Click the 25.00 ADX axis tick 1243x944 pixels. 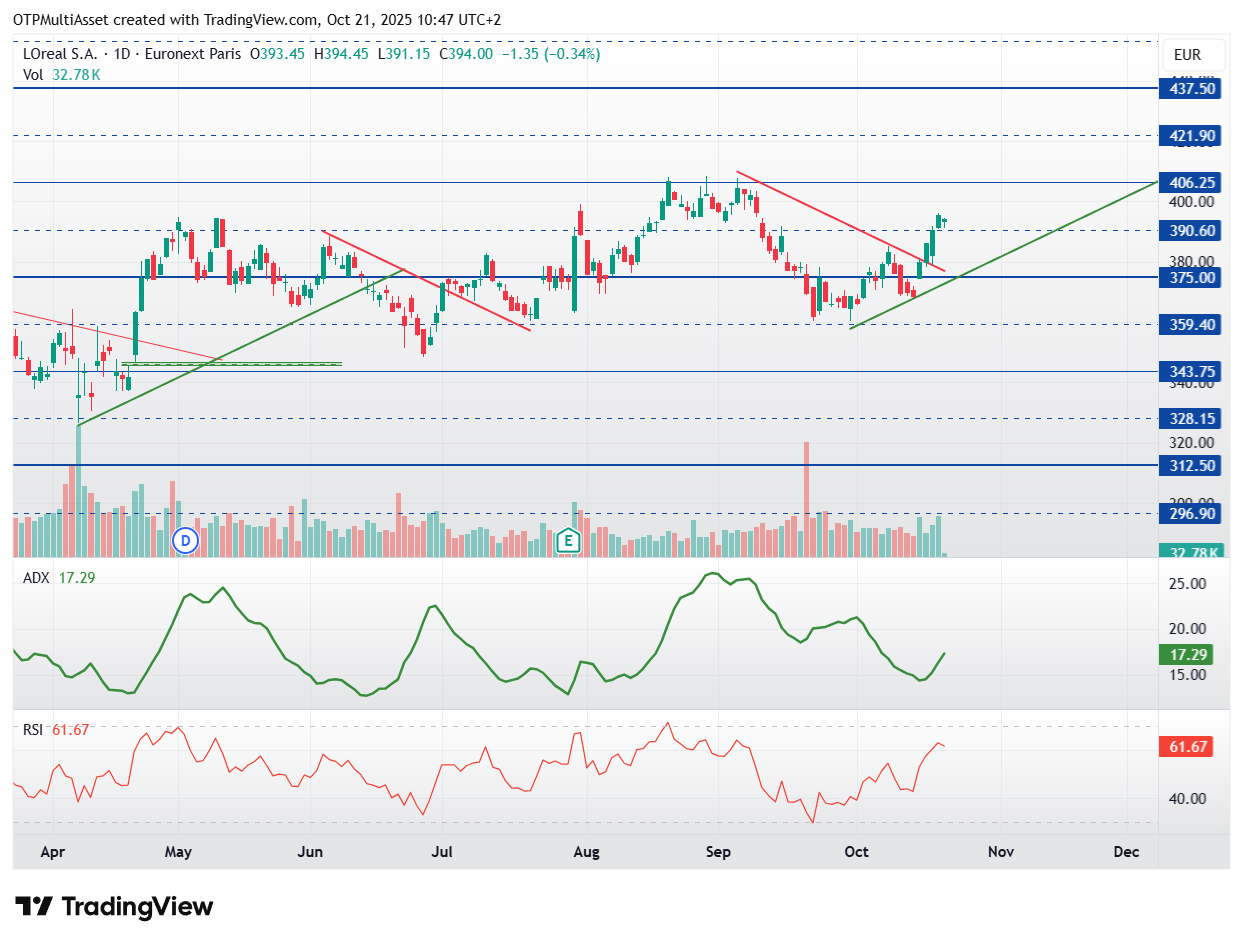[1188, 583]
